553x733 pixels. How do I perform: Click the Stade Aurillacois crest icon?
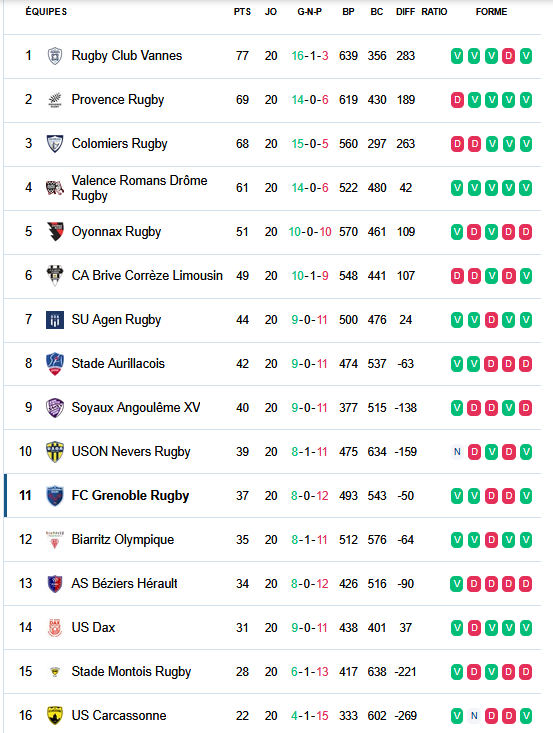click(x=55, y=364)
